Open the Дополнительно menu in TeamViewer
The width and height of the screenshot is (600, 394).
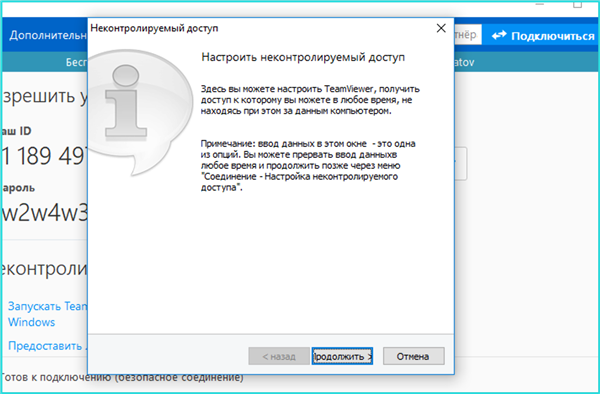[x=47, y=35]
